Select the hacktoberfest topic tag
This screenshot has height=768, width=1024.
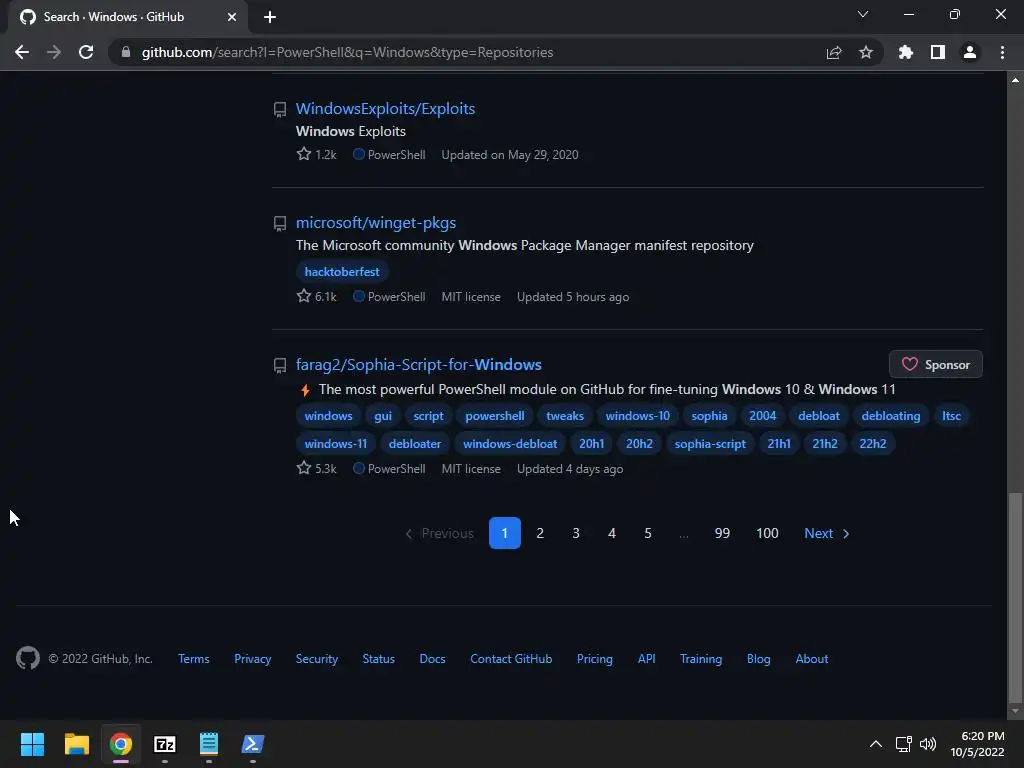pyautogui.click(x=342, y=272)
